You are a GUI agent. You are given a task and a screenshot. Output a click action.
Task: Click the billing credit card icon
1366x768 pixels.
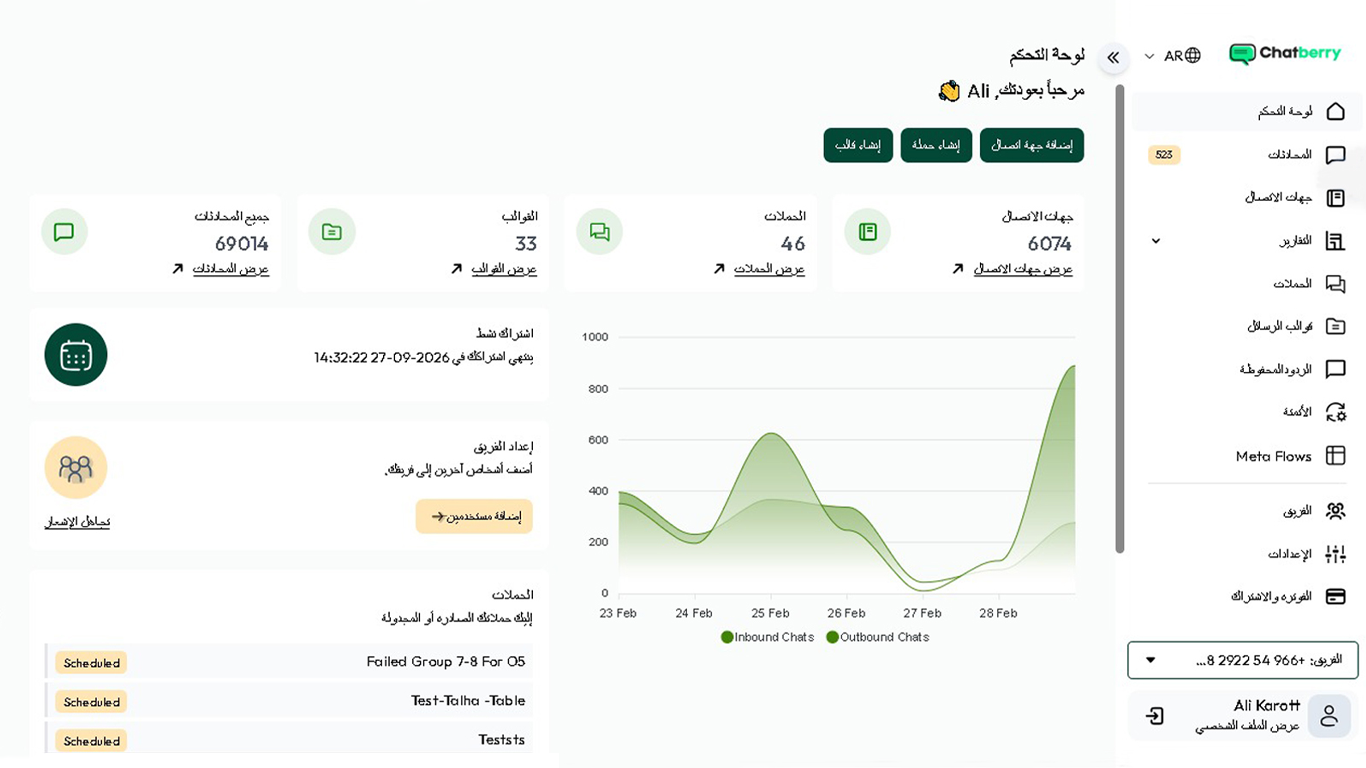click(1335, 597)
